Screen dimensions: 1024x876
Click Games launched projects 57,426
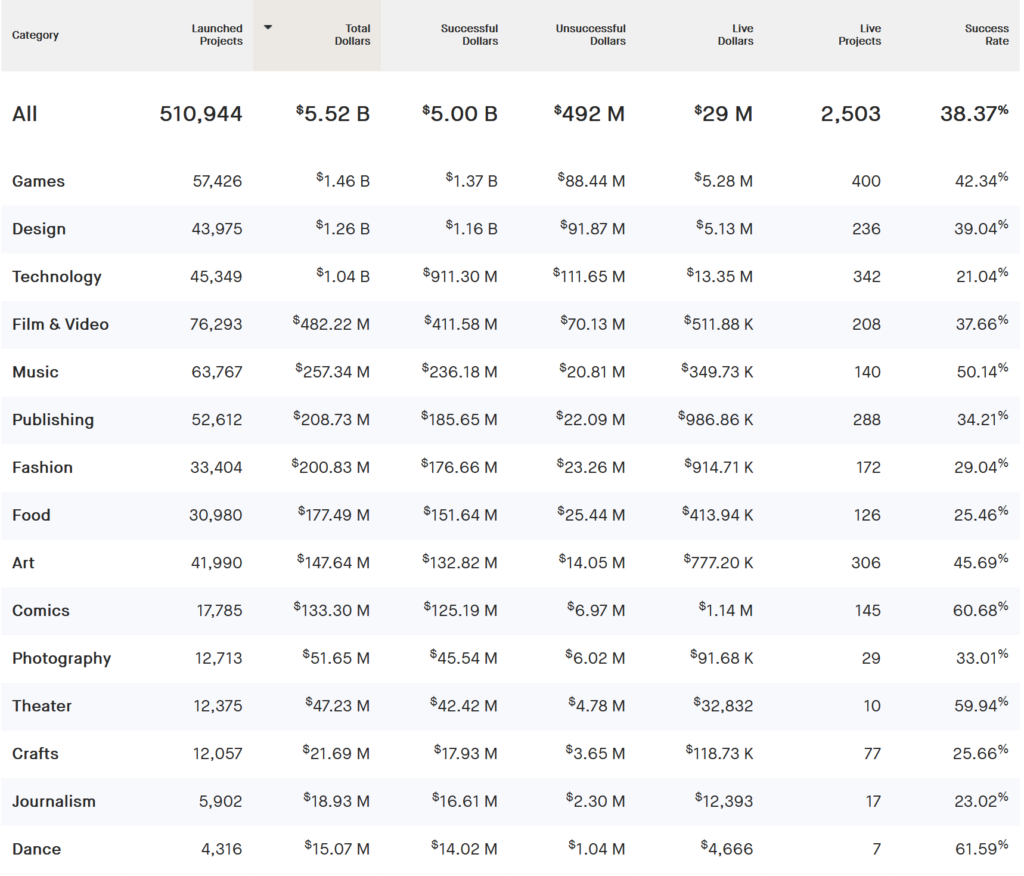point(217,181)
